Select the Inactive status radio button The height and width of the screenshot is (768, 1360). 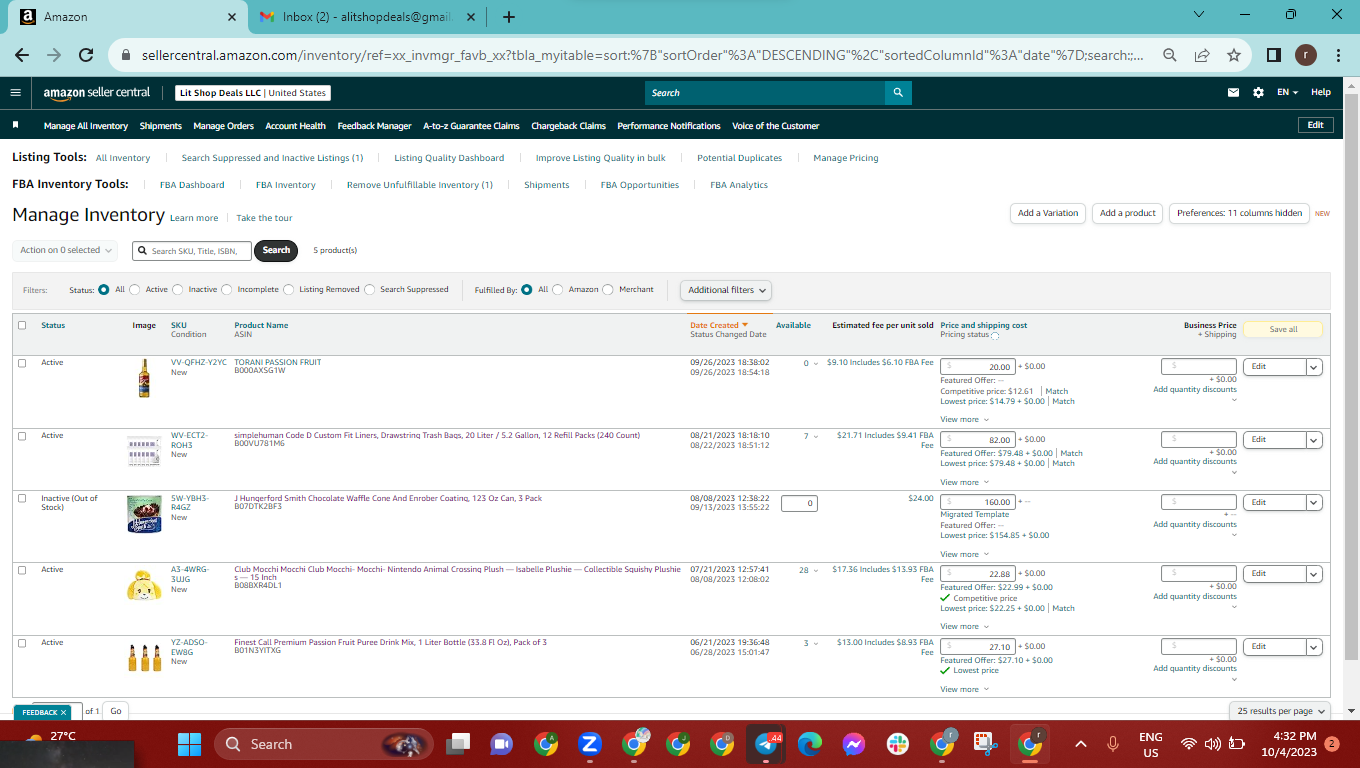[178, 290]
